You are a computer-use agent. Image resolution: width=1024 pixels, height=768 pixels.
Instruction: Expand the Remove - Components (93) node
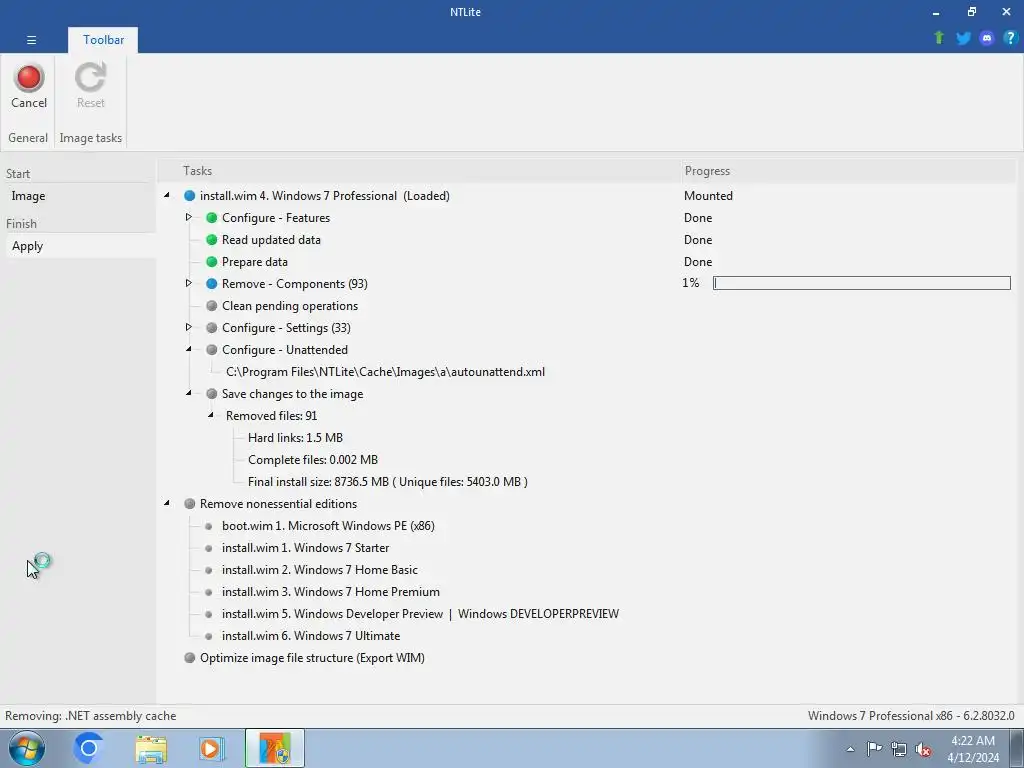[x=189, y=283]
